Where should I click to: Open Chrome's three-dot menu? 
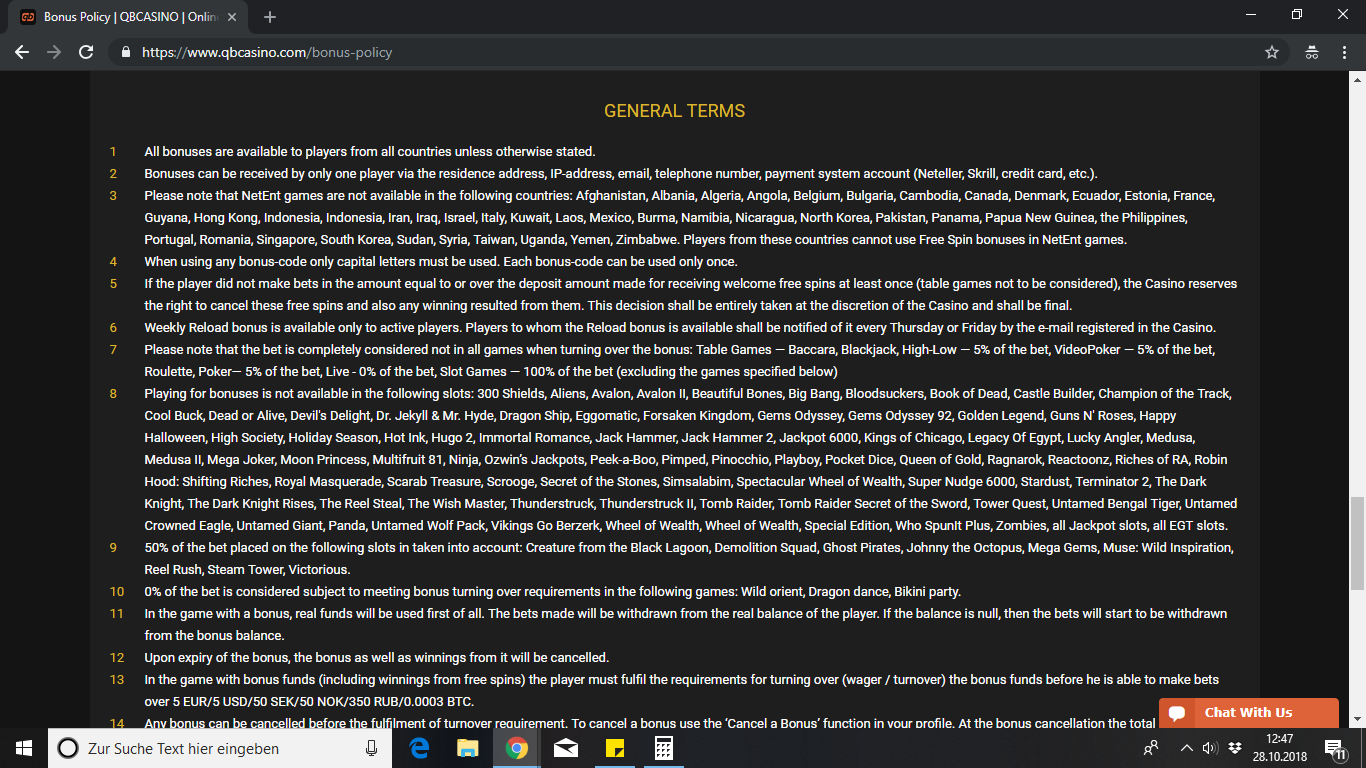pos(1344,52)
